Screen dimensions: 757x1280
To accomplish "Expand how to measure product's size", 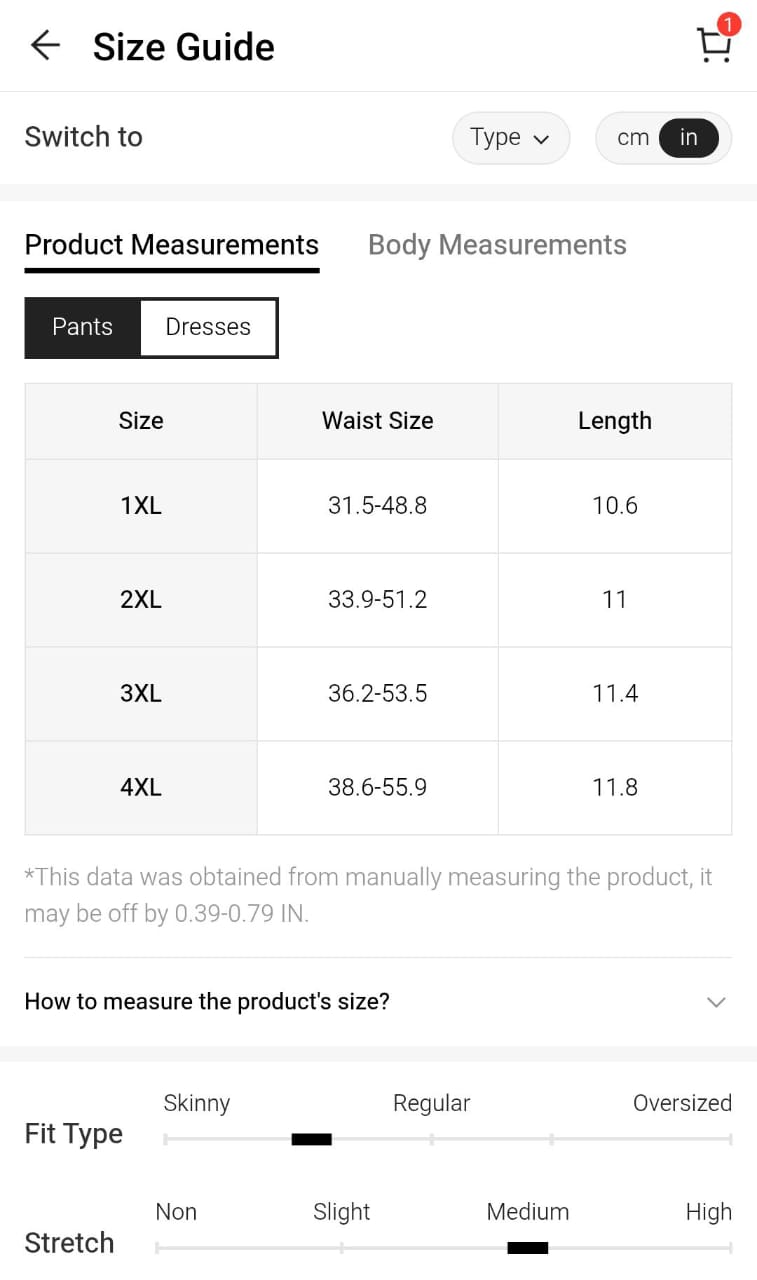I will click(x=207, y=1001).
